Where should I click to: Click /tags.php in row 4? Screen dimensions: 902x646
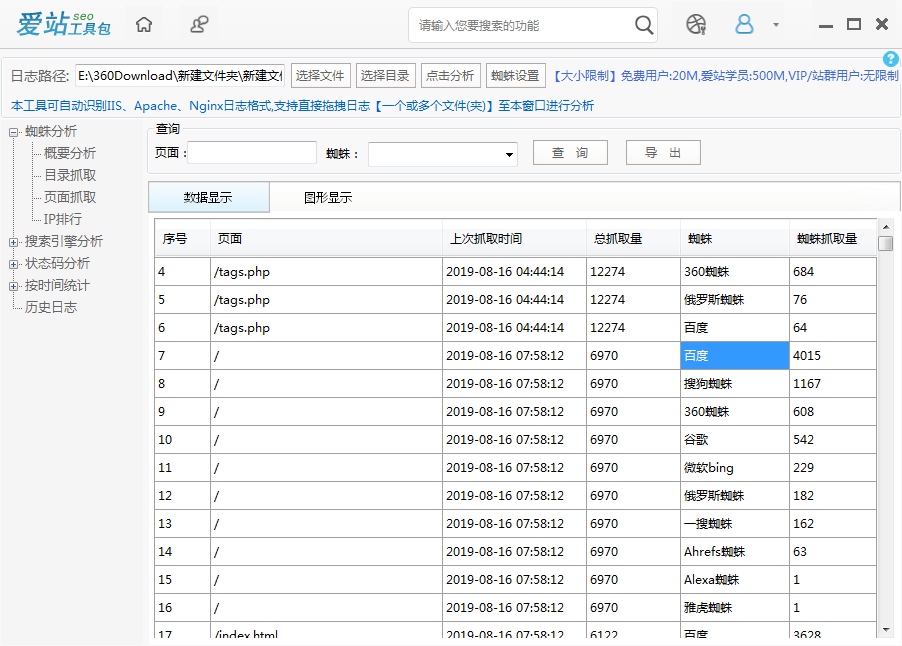click(327, 272)
